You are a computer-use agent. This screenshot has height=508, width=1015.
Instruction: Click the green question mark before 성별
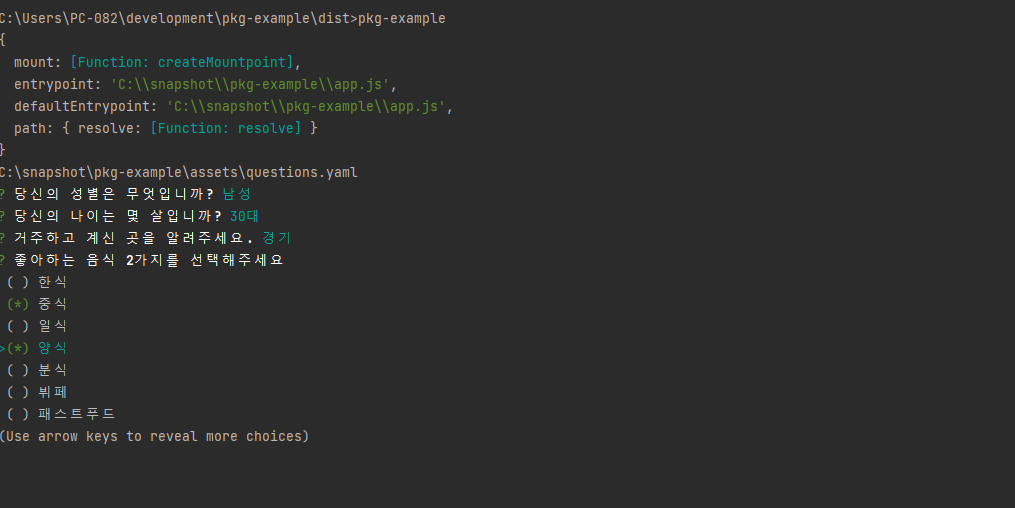3,194
